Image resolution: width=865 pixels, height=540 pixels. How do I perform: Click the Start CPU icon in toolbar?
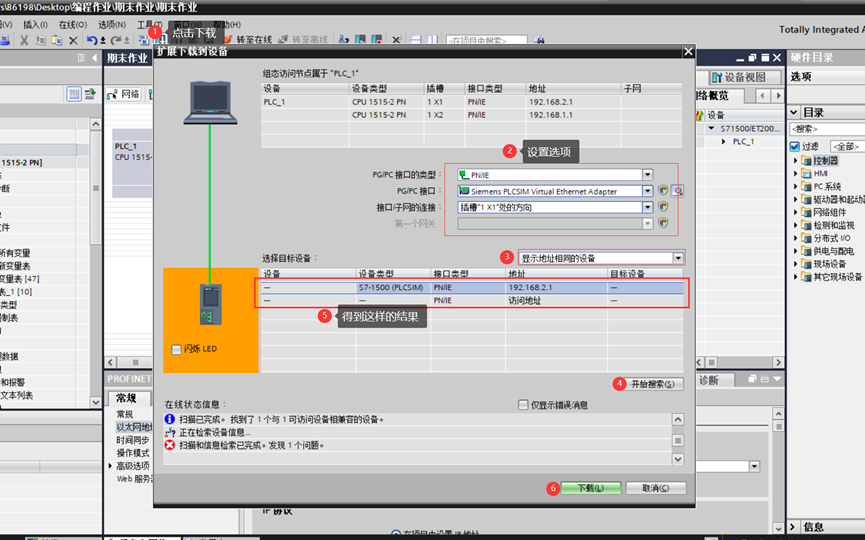[360, 40]
